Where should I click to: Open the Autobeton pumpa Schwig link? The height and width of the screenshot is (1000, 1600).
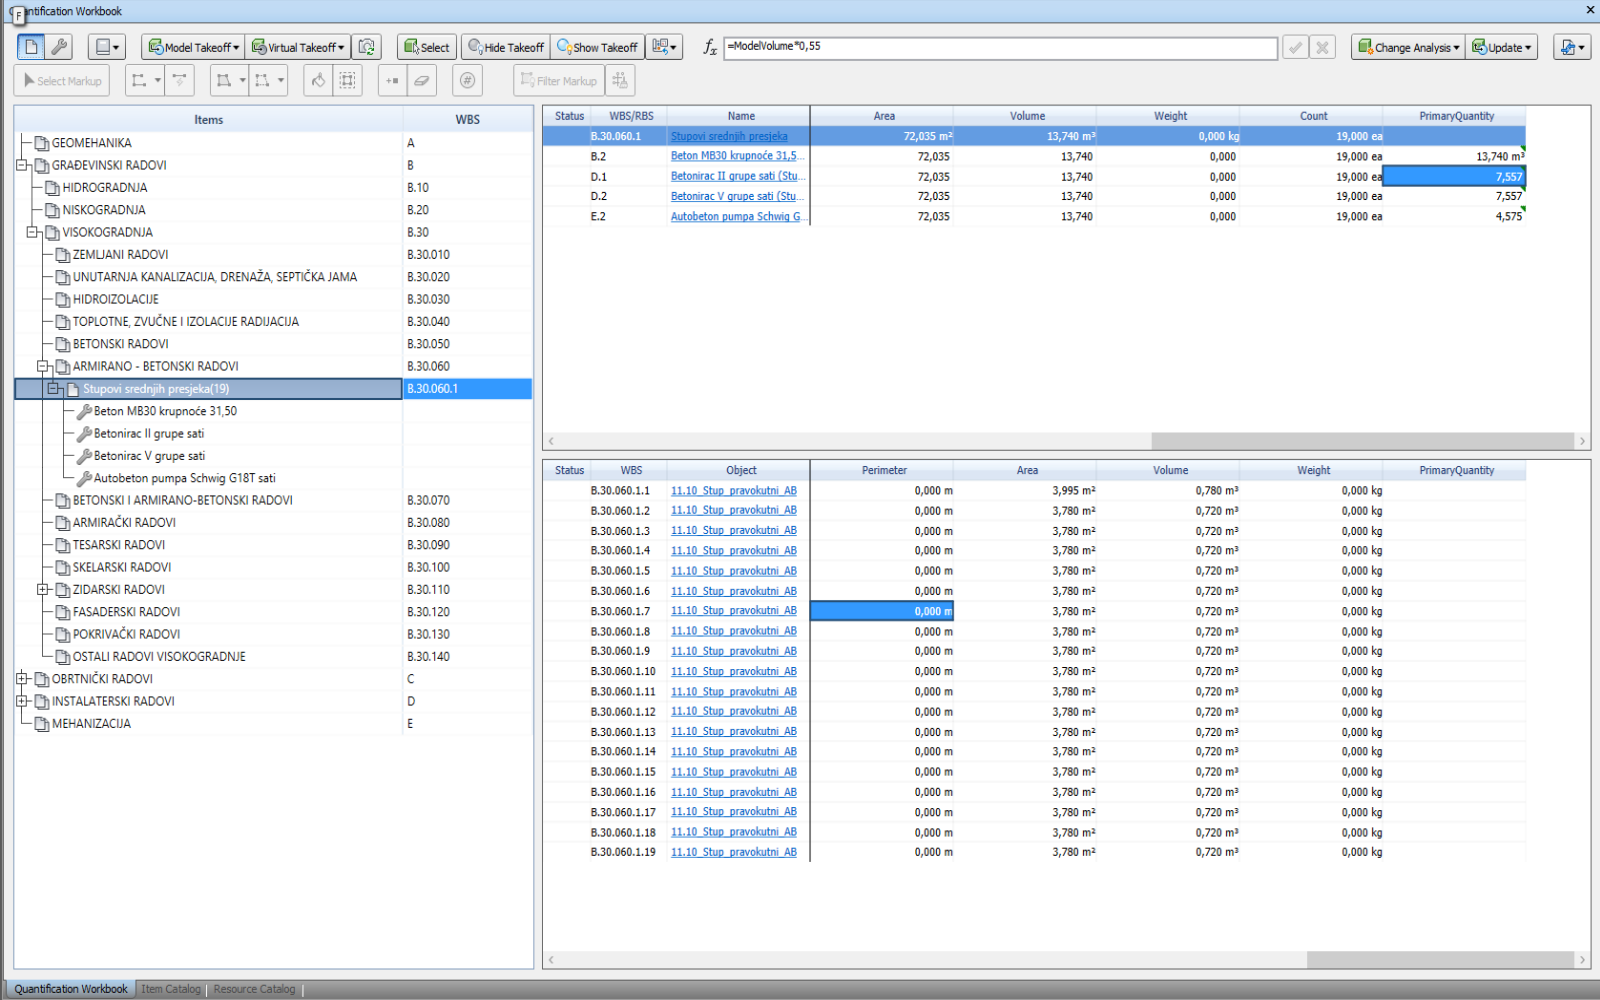pyautogui.click(x=735, y=217)
